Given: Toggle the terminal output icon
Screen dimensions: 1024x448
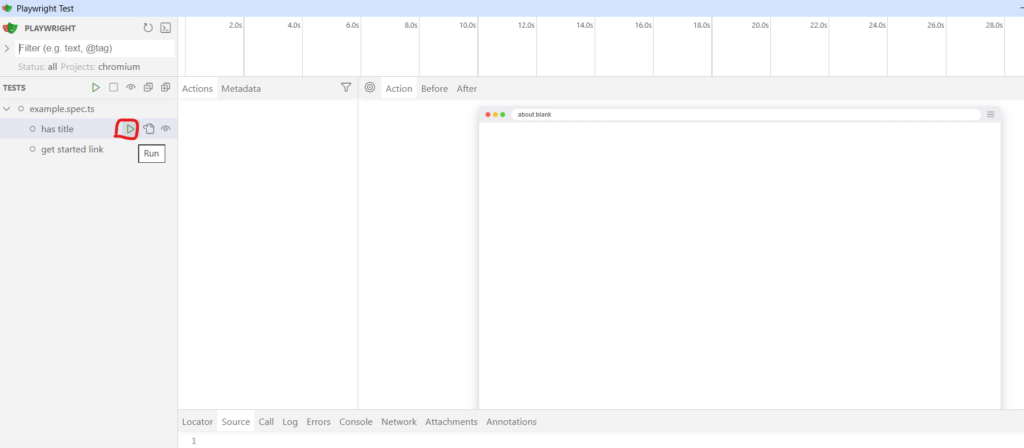Looking at the screenshot, I should [x=165, y=28].
